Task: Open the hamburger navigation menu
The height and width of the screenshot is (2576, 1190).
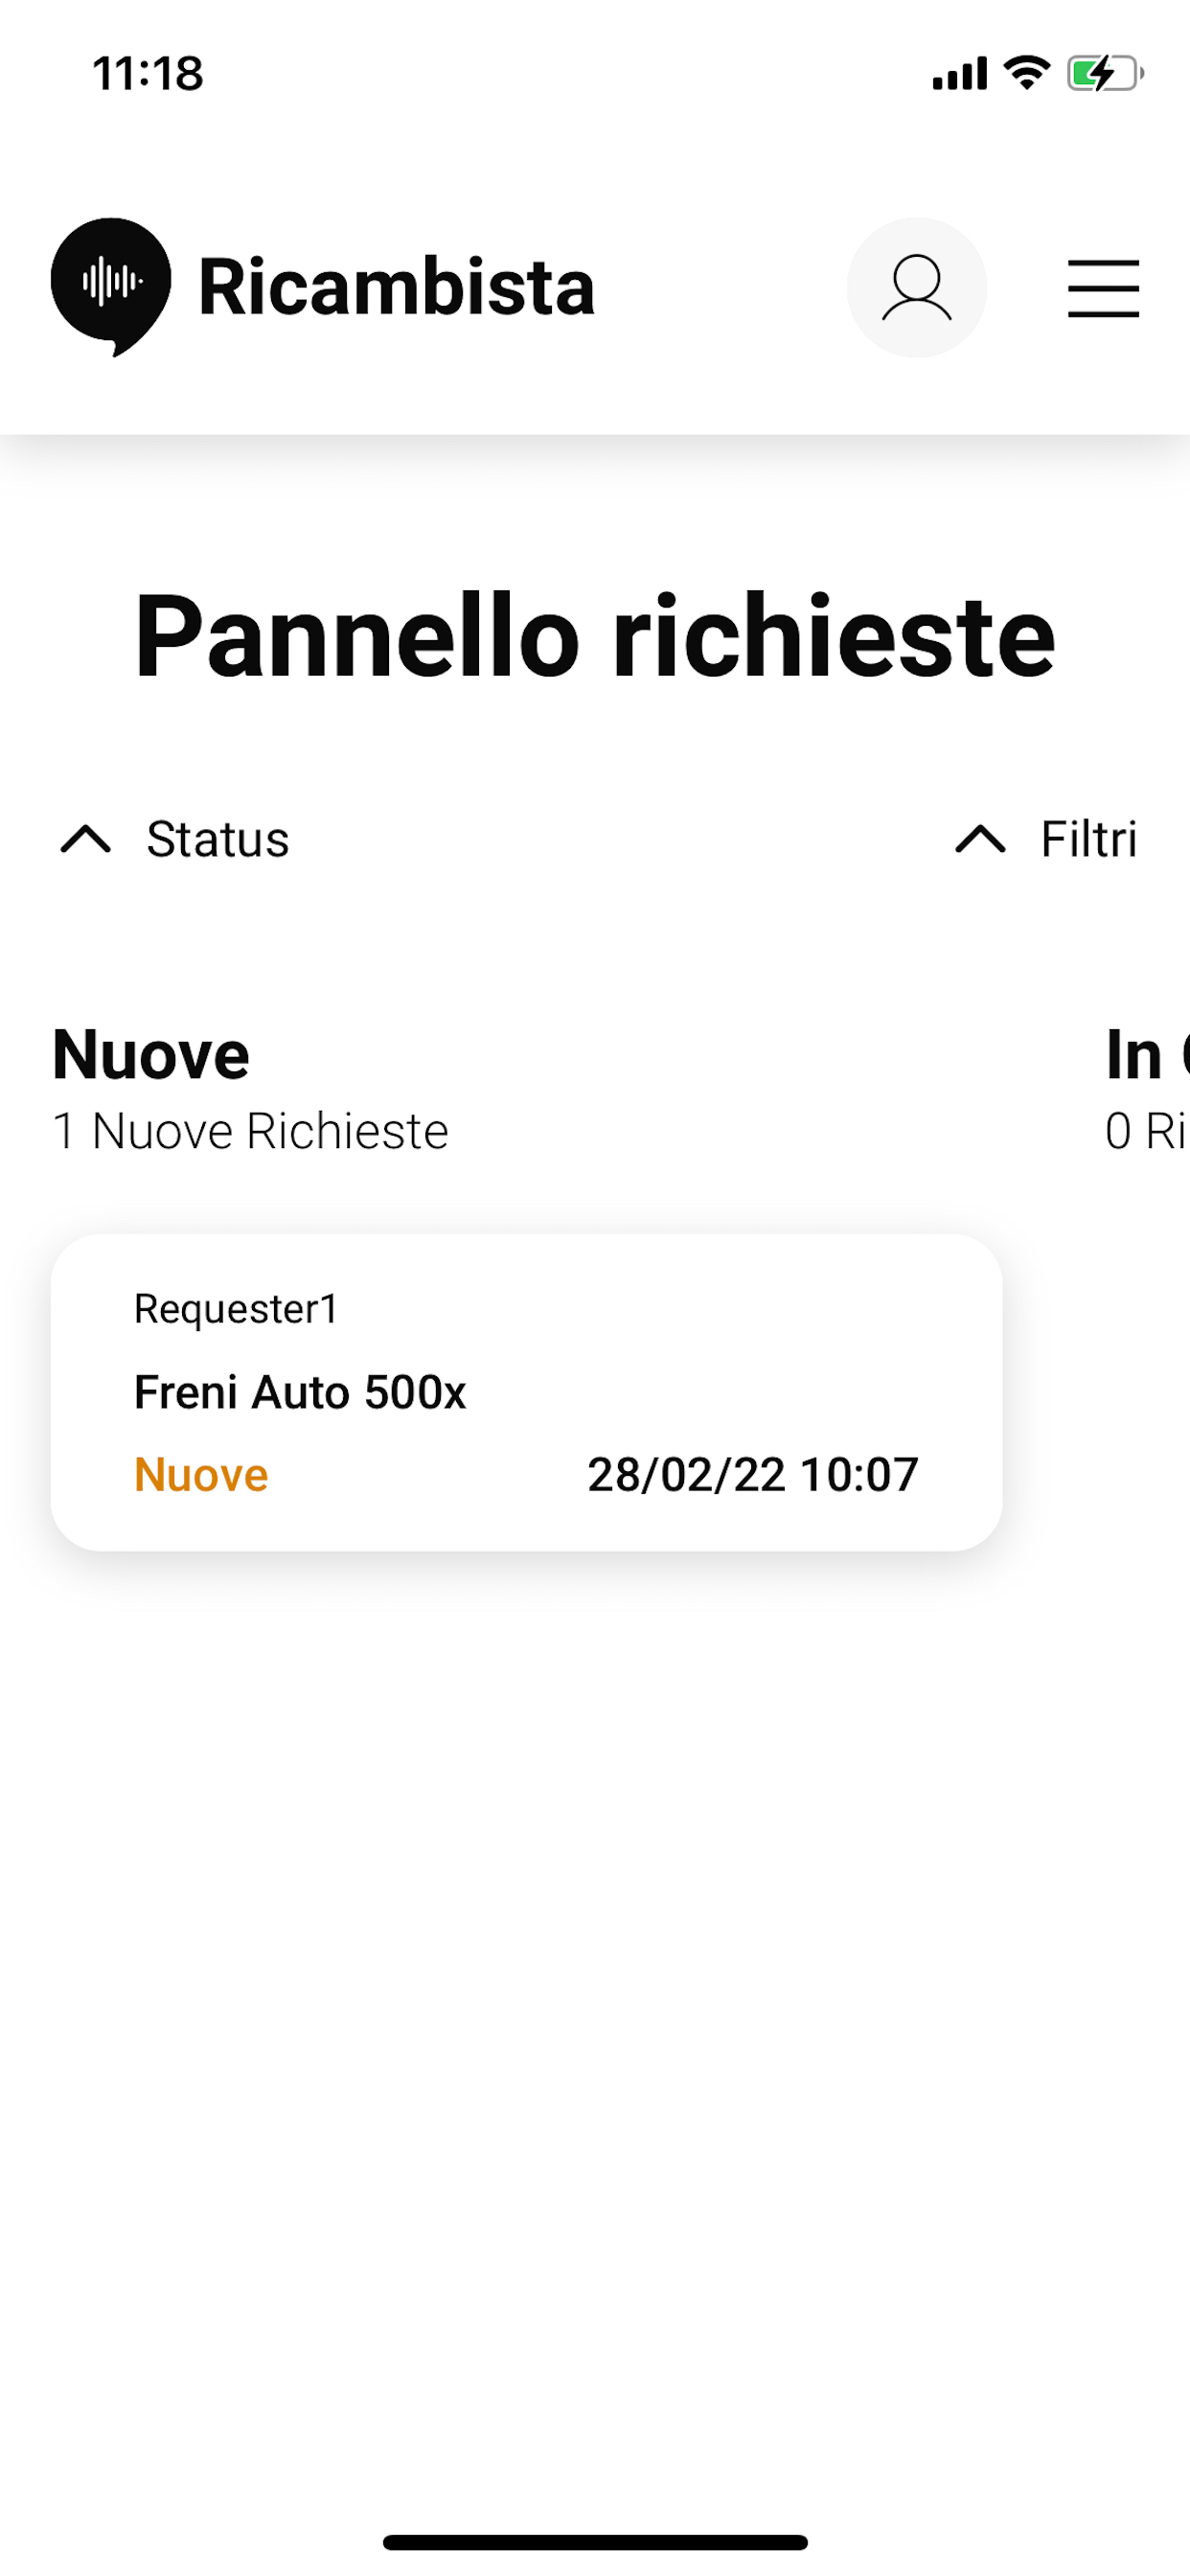Action: point(1104,287)
